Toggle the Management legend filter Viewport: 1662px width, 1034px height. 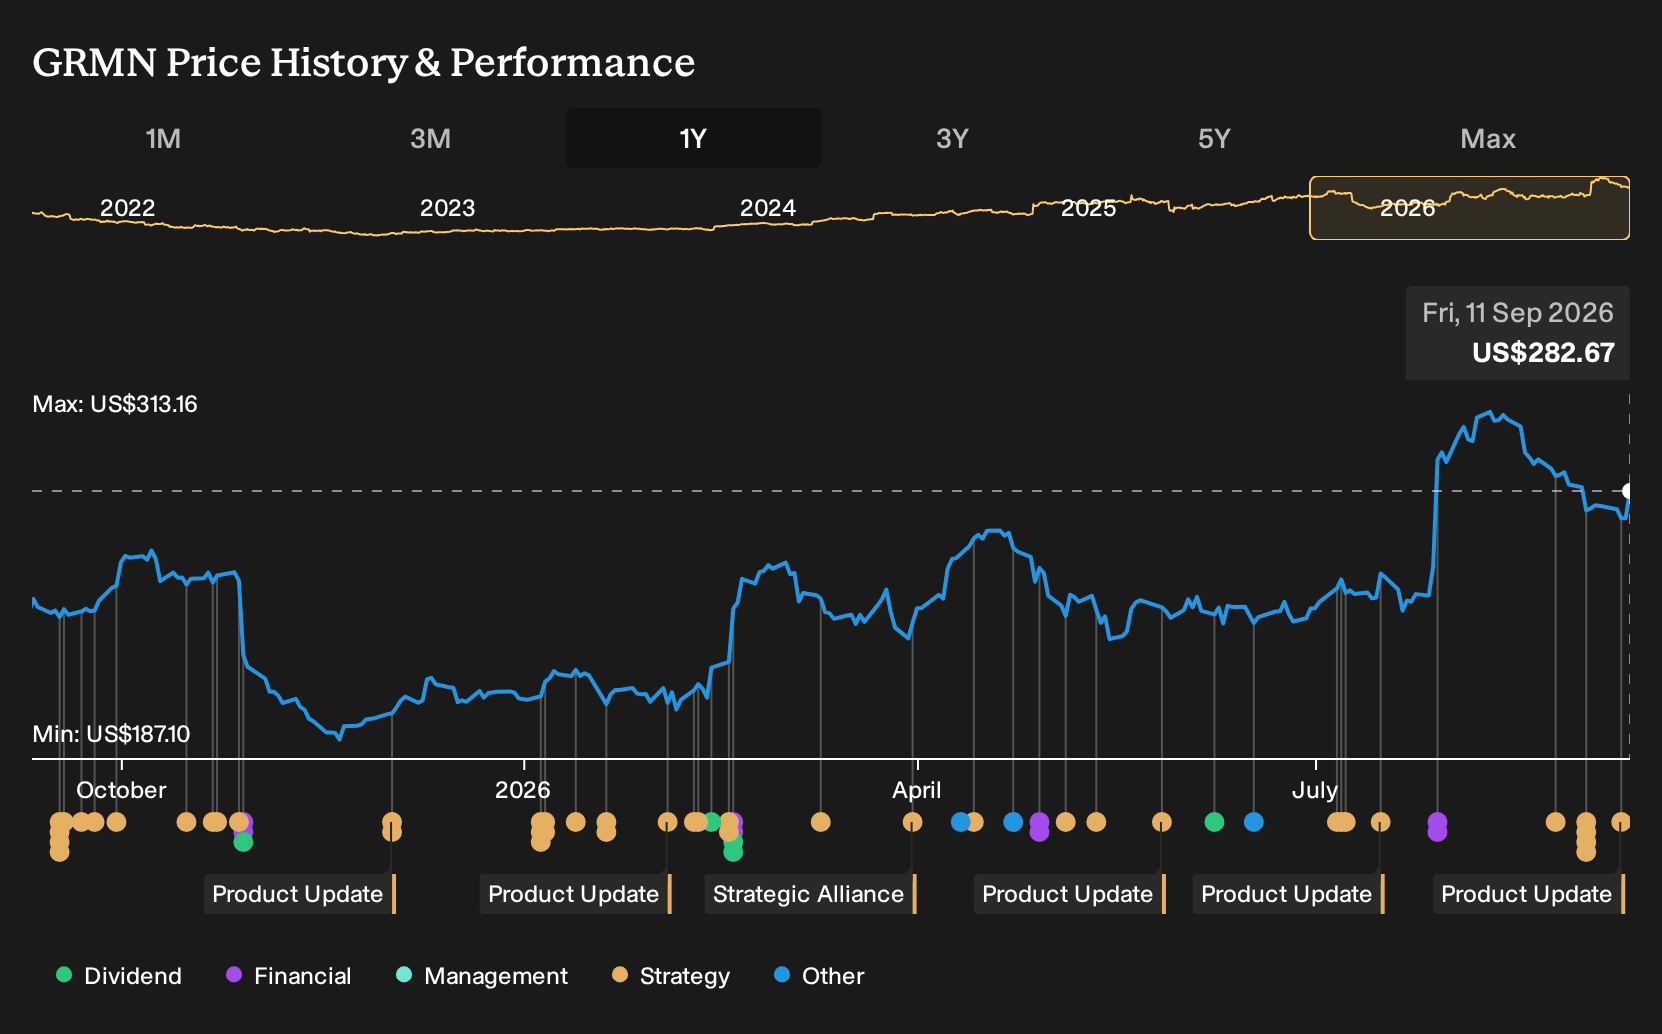tap(482, 976)
